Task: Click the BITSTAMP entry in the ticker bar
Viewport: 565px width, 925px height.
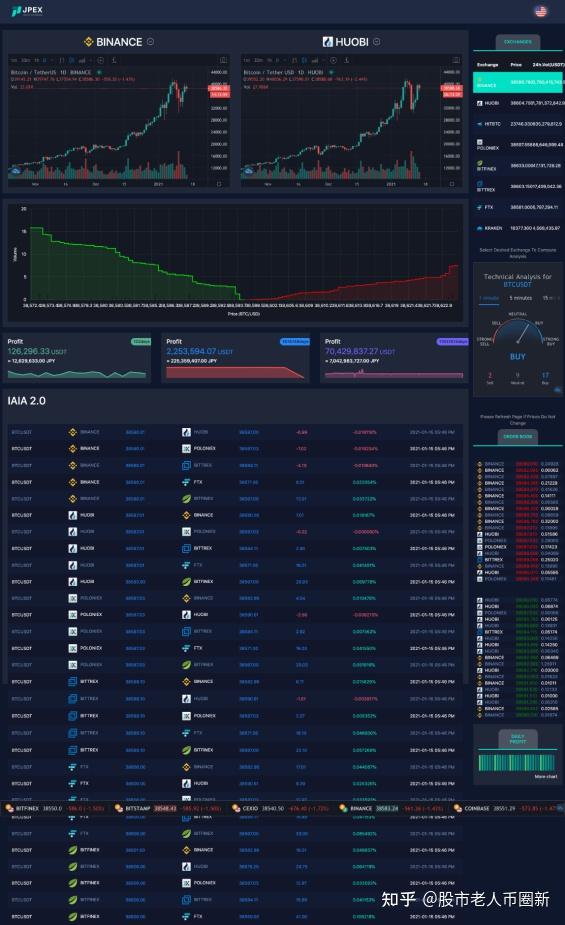Action: pos(168,808)
